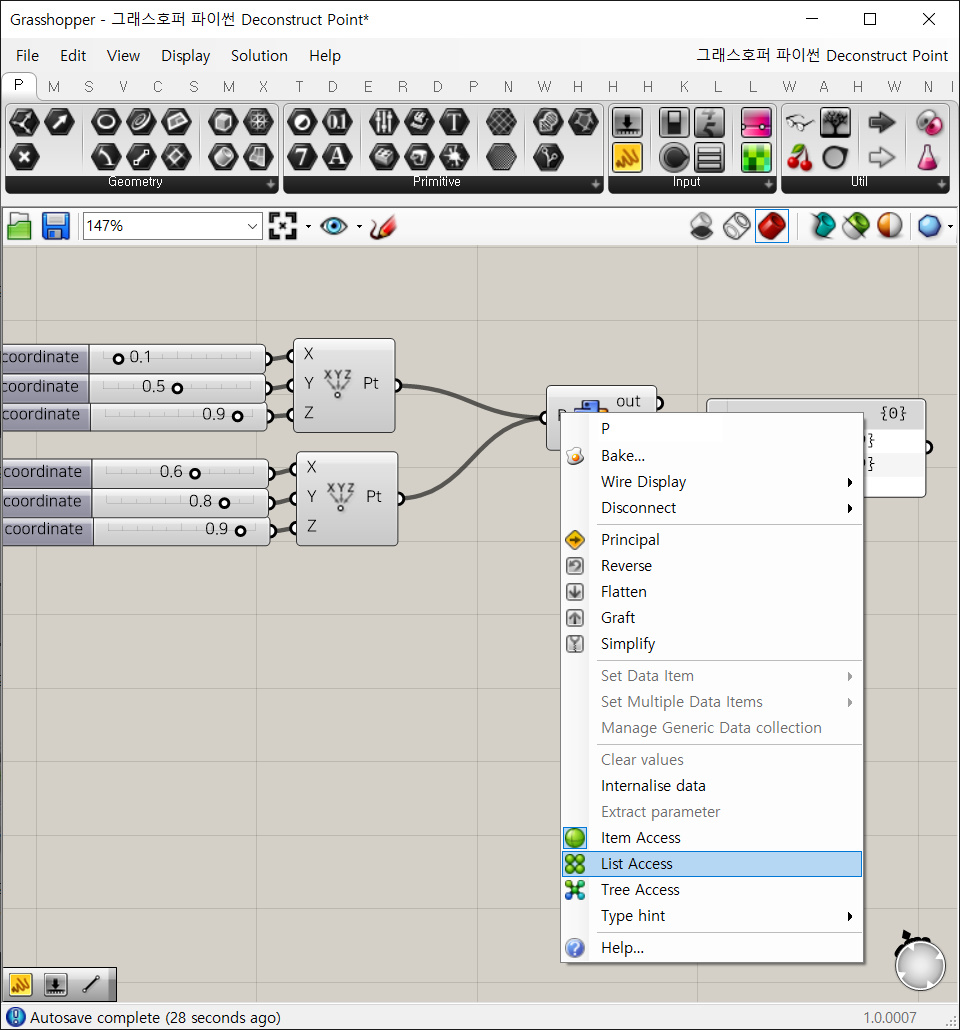This screenshot has height=1030, width=960.
Task: Select the flask icon in Util
Action: click(x=927, y=157)
